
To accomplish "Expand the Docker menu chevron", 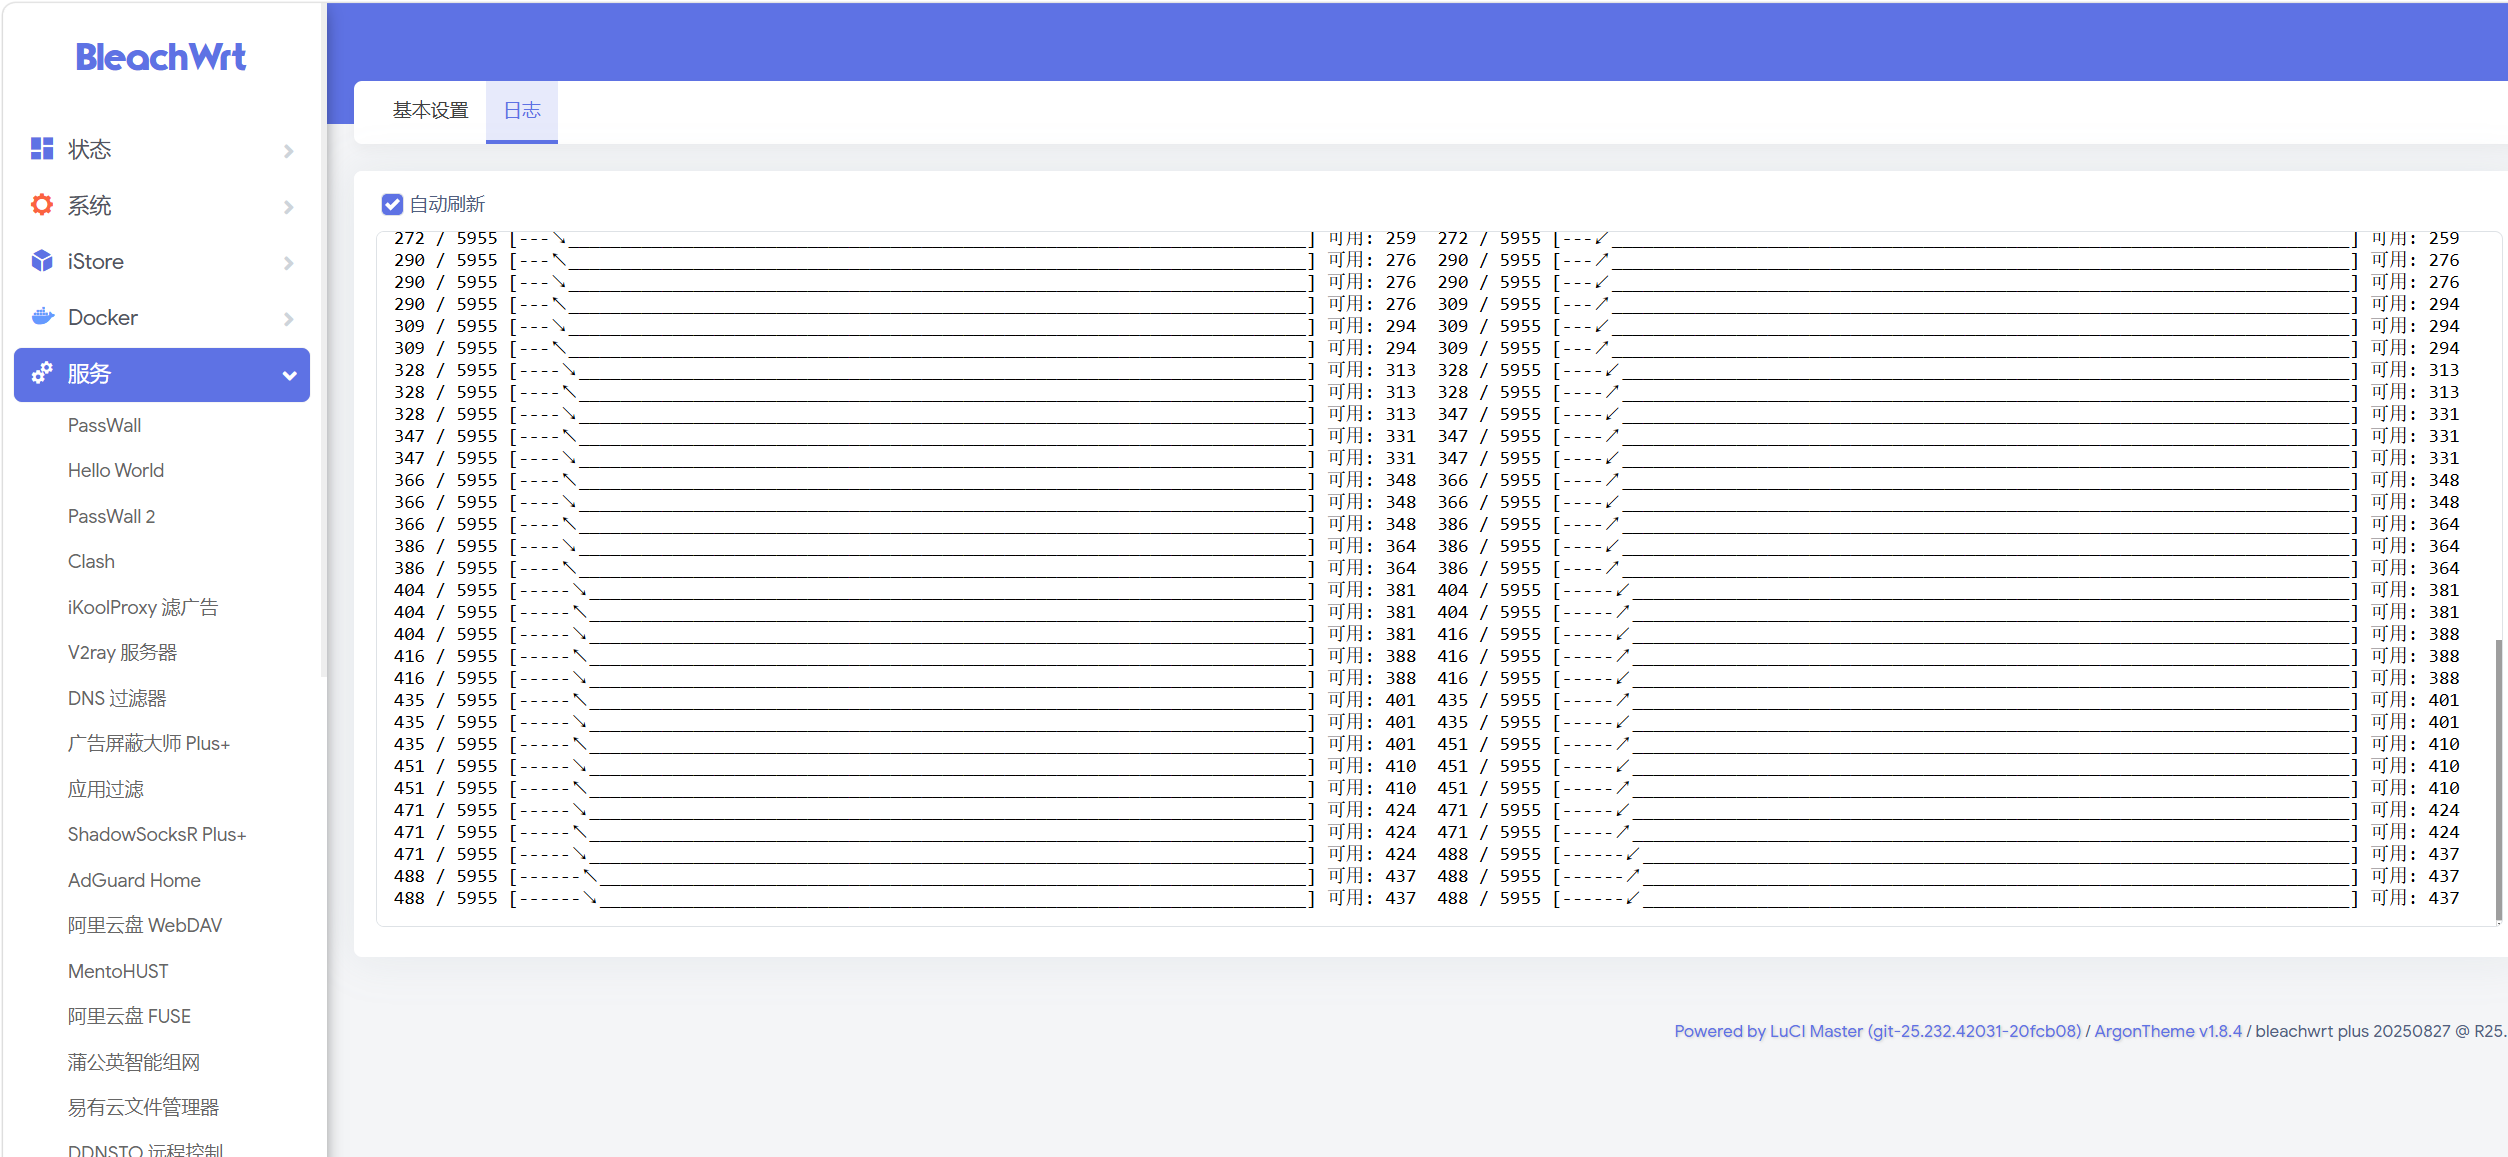I will click(289, 319).
